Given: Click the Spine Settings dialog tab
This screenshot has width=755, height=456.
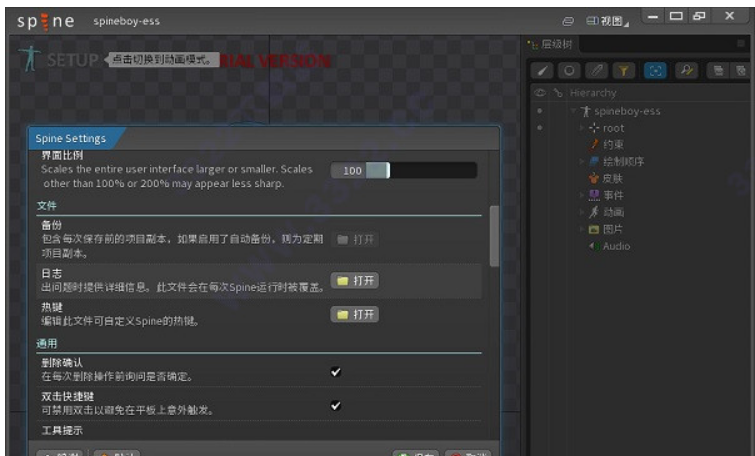Looking at the screenshot, I should 71,138.
